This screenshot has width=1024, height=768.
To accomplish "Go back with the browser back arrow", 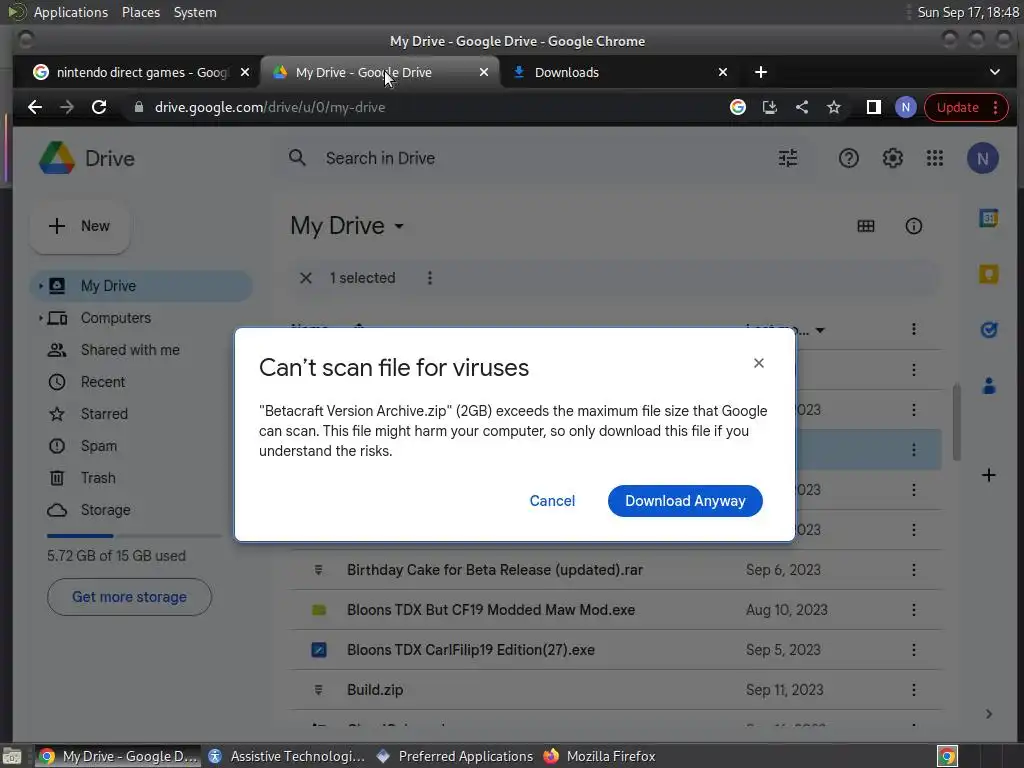I will click(35, 107).
